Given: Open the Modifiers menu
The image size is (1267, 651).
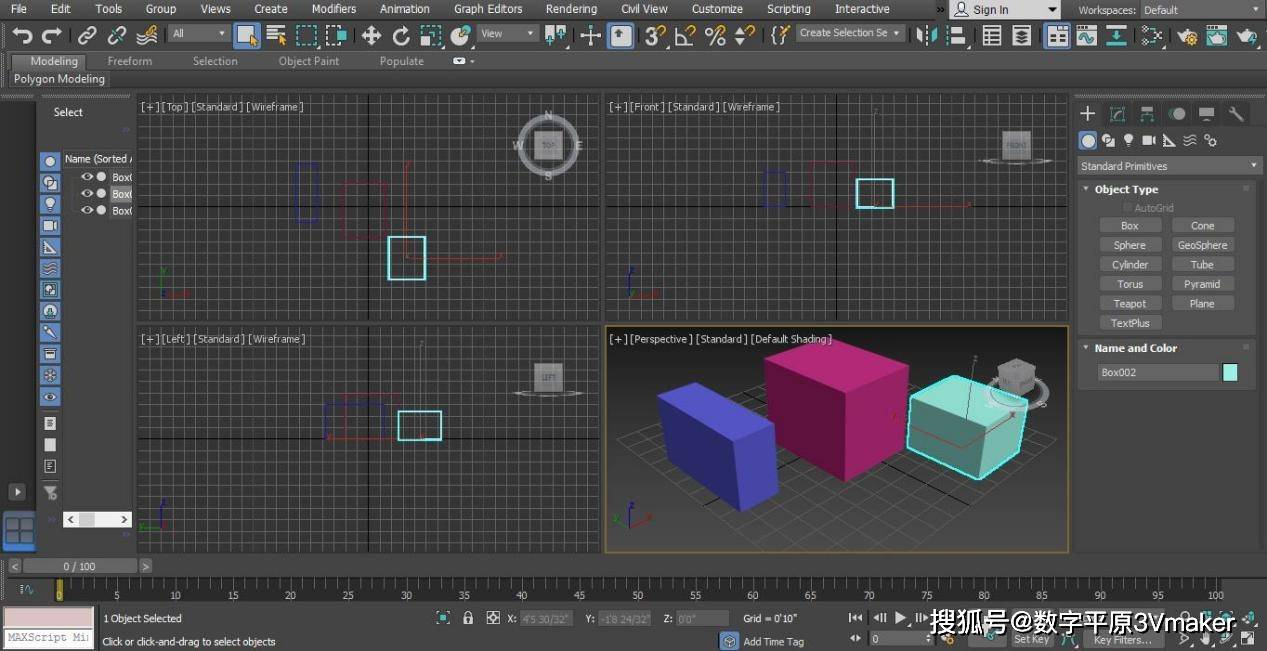Looking at the screenshot, I should (333, 9).
